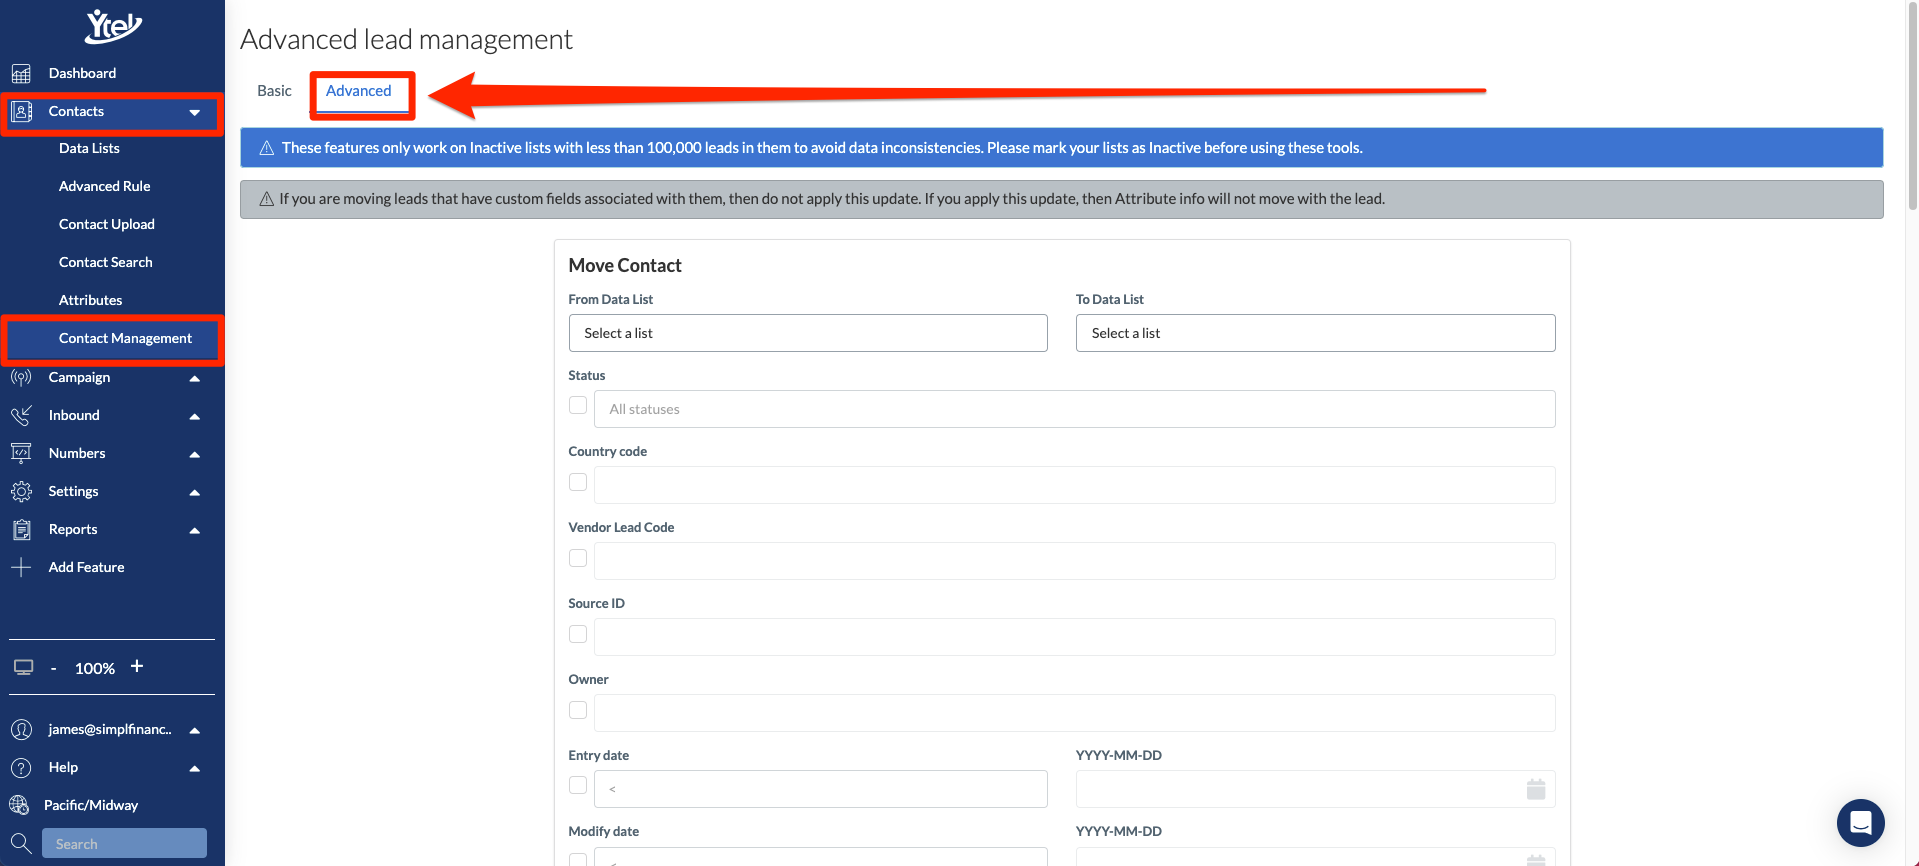The image size is (1919, 866).
Task: Open Advanced Rule submenu item
Action: click(x=104, y=186)
